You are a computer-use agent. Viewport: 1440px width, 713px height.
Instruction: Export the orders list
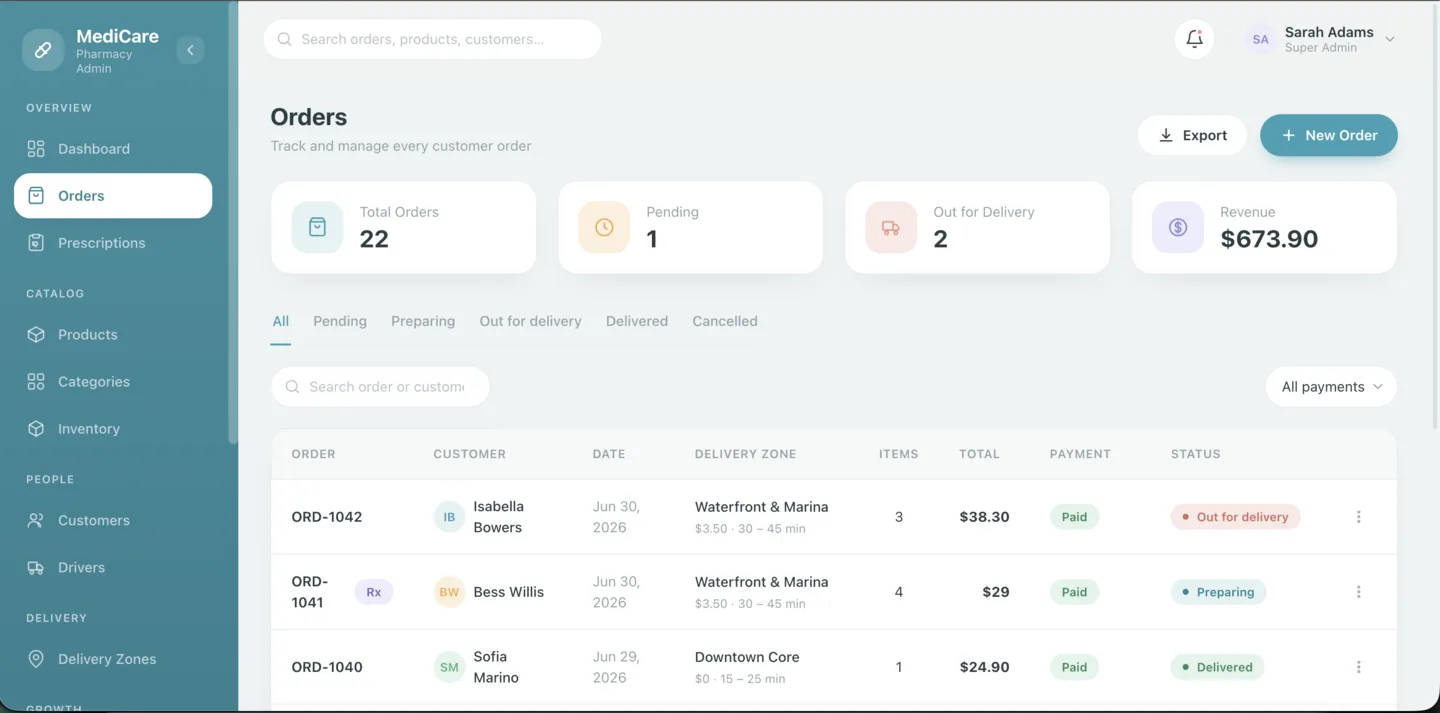(x=1192, y=135)
